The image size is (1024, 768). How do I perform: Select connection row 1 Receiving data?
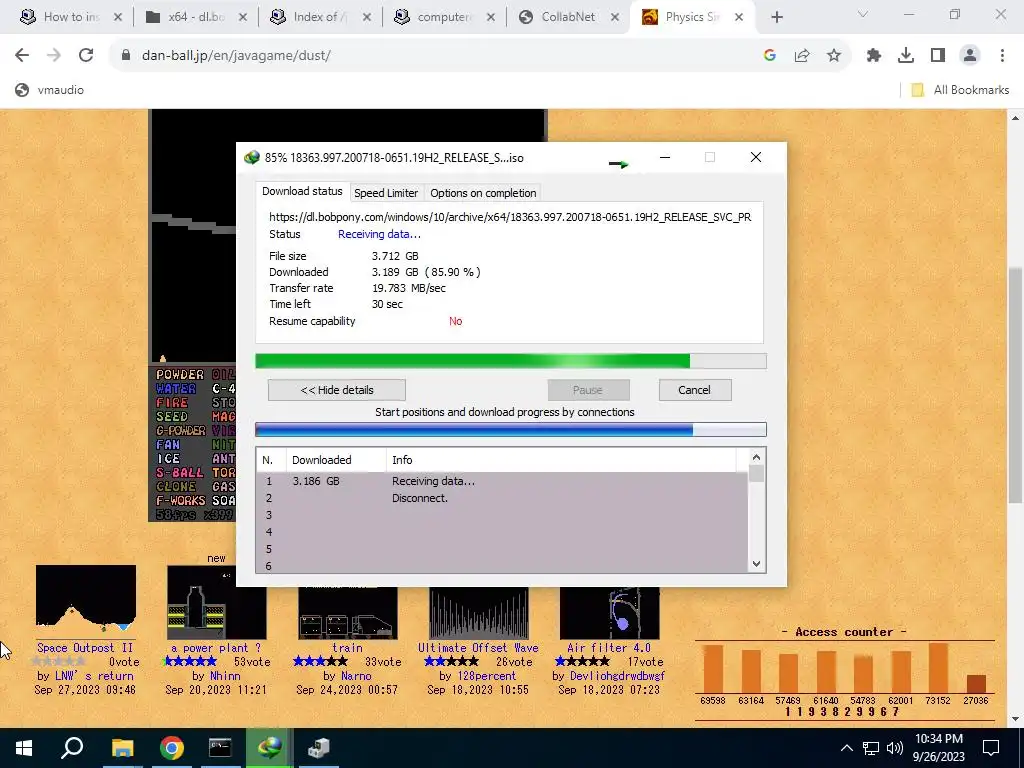click(x=502, y=481)
